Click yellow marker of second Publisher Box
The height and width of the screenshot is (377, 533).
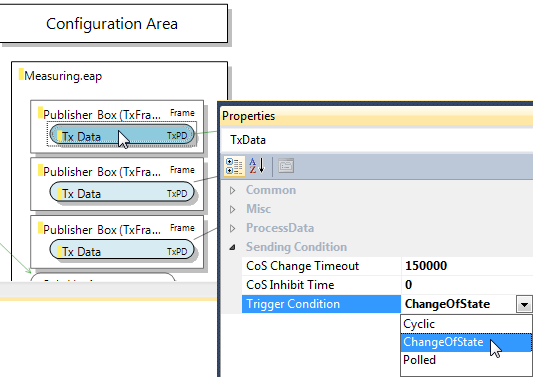coord(40,170)
